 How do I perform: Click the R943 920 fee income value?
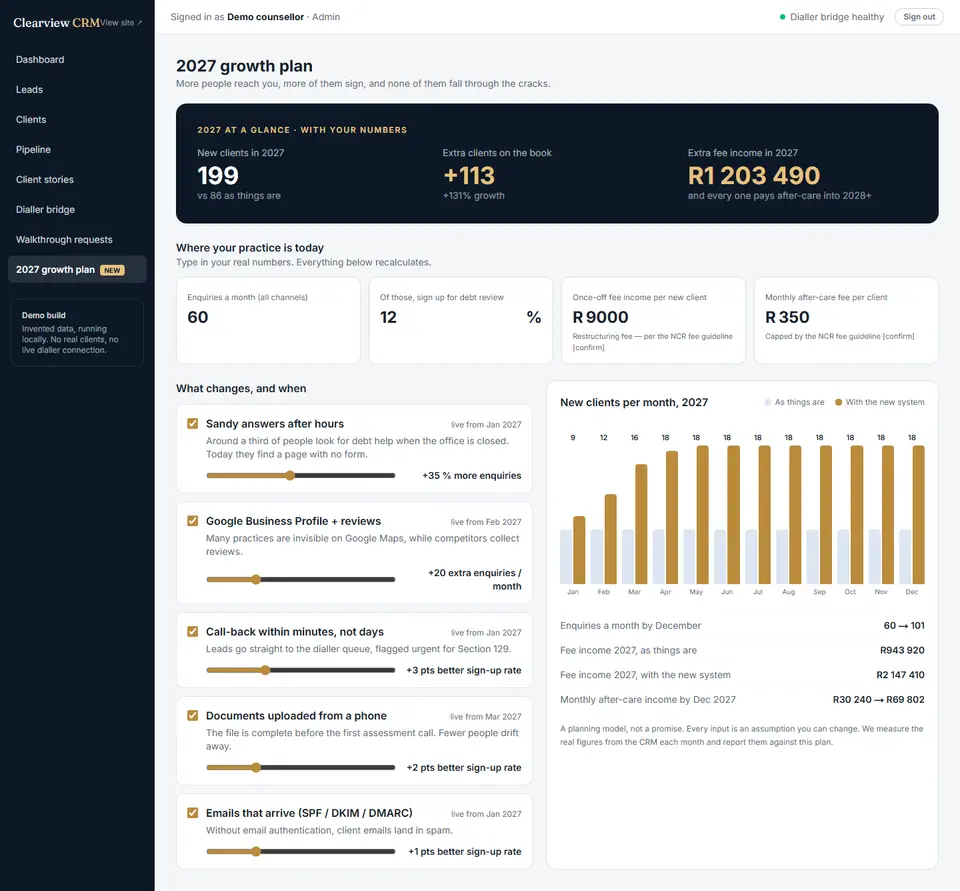click(x=902, y=650)
